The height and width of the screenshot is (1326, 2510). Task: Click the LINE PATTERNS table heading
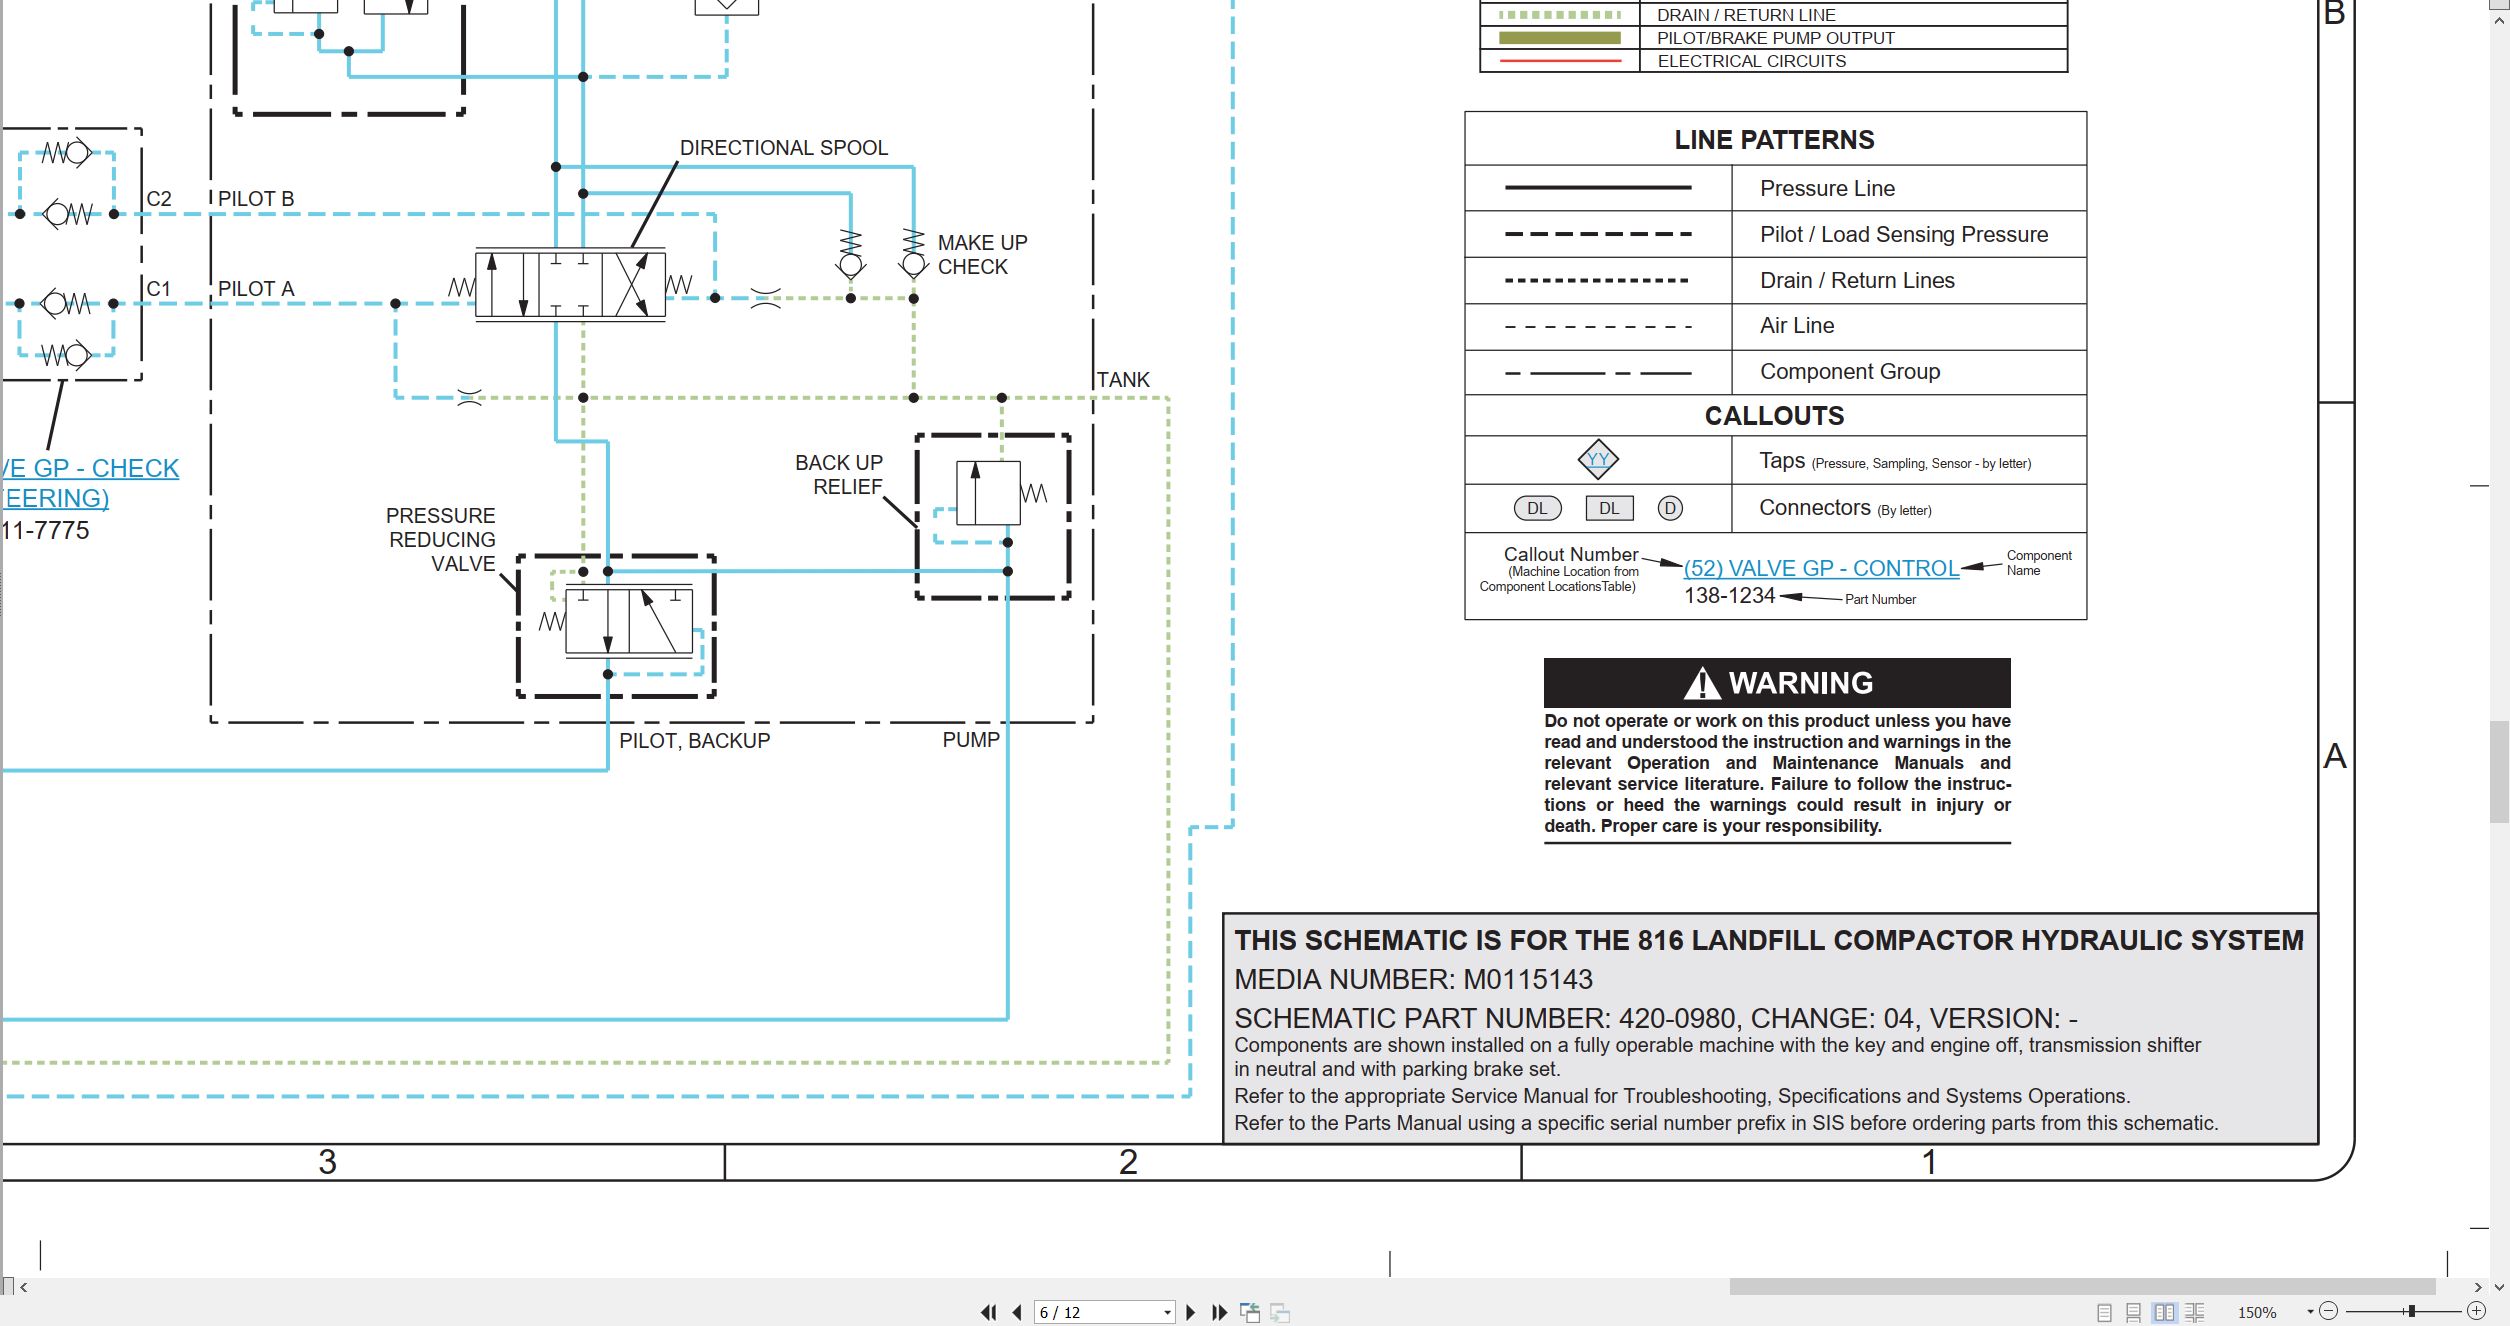point(1774,140)
